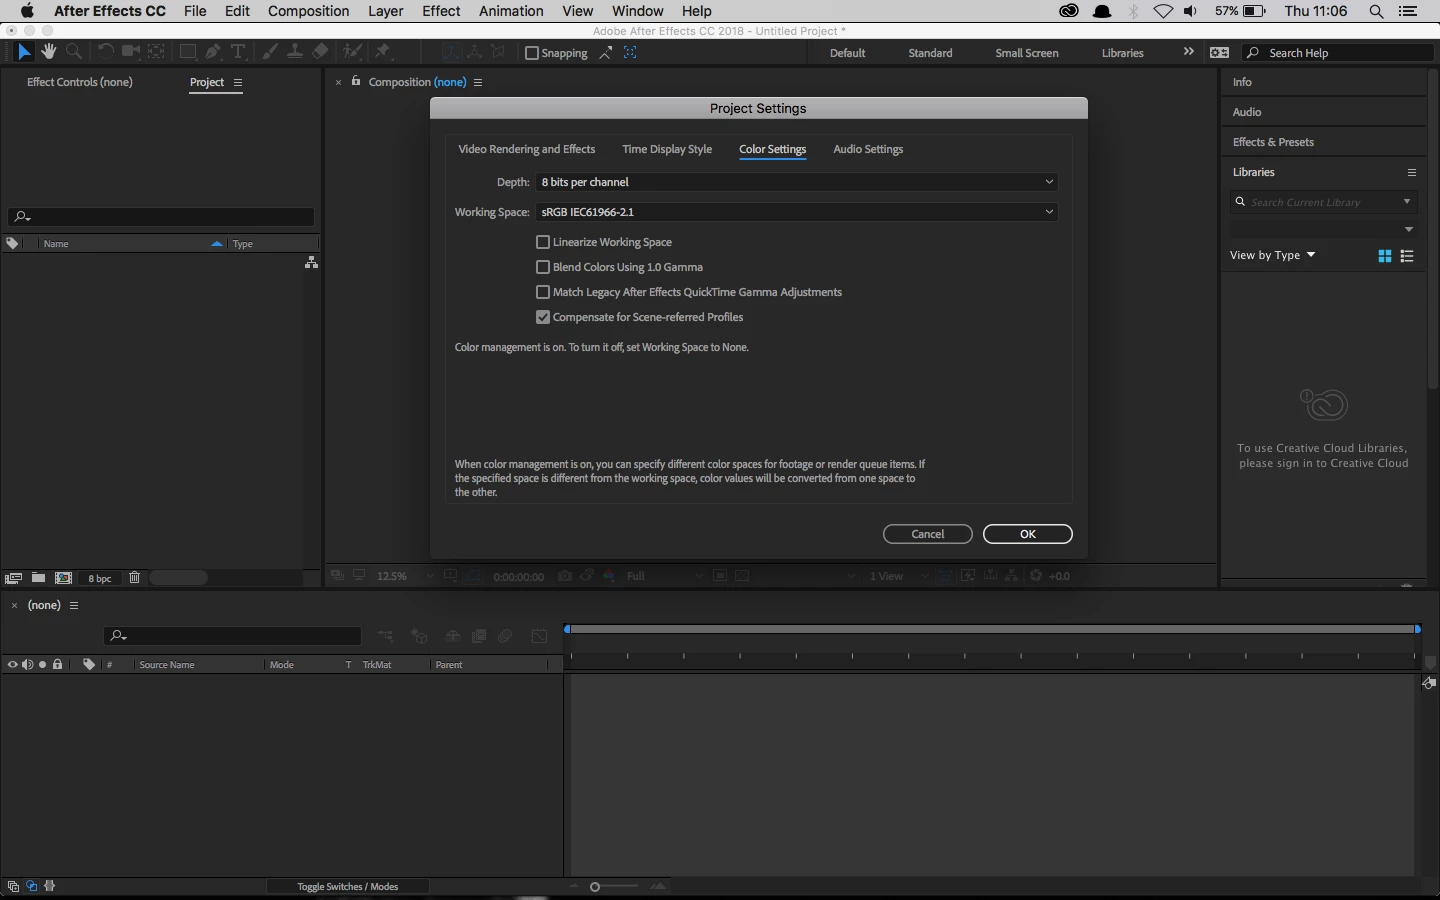This screenshot has width=1440, height=900.
Task: Select the Small Screen workspace
Action: [1027, 53]
